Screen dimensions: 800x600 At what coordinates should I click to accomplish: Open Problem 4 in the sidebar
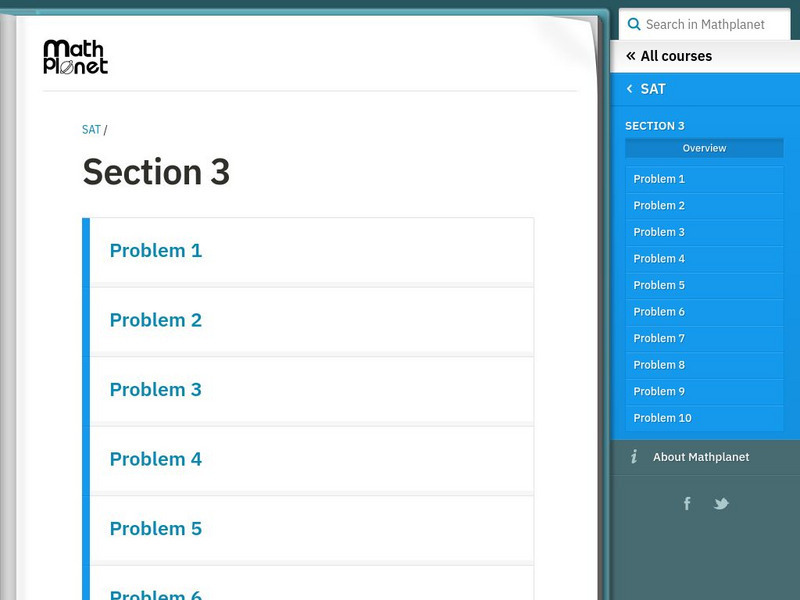click(704, 259)
